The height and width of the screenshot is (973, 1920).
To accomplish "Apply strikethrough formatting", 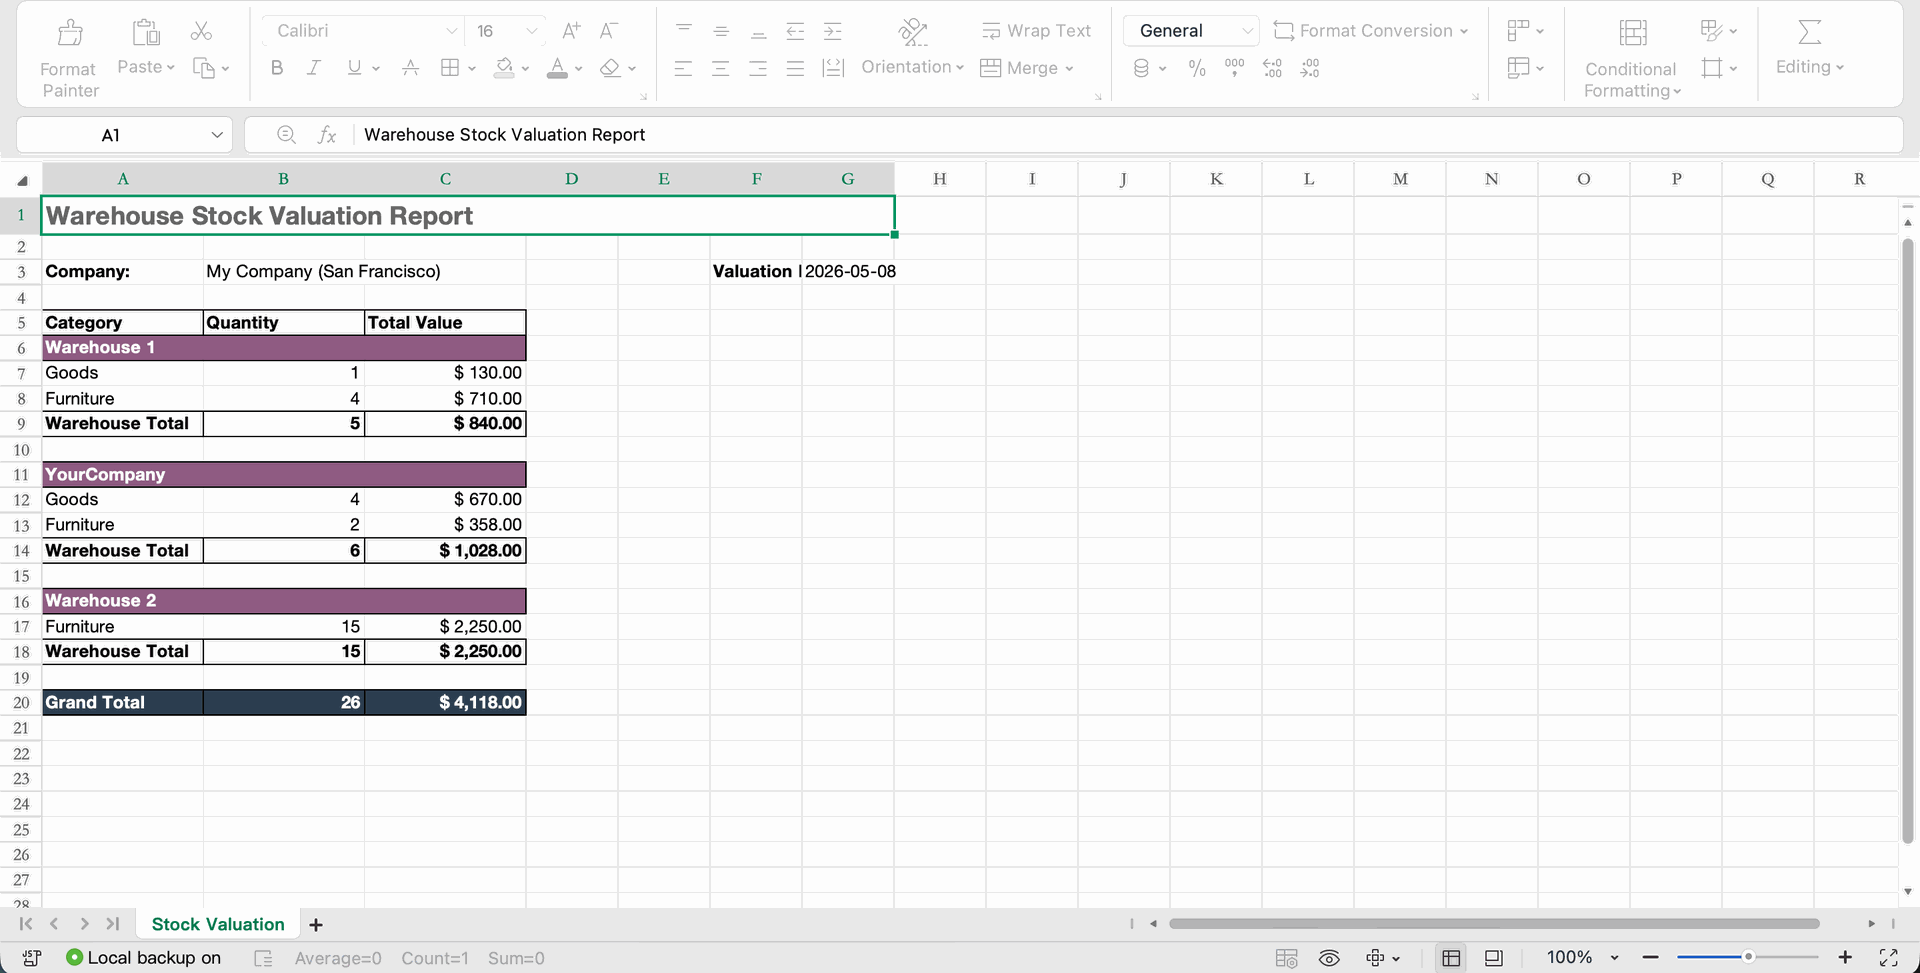I will (x=410, y=68).
